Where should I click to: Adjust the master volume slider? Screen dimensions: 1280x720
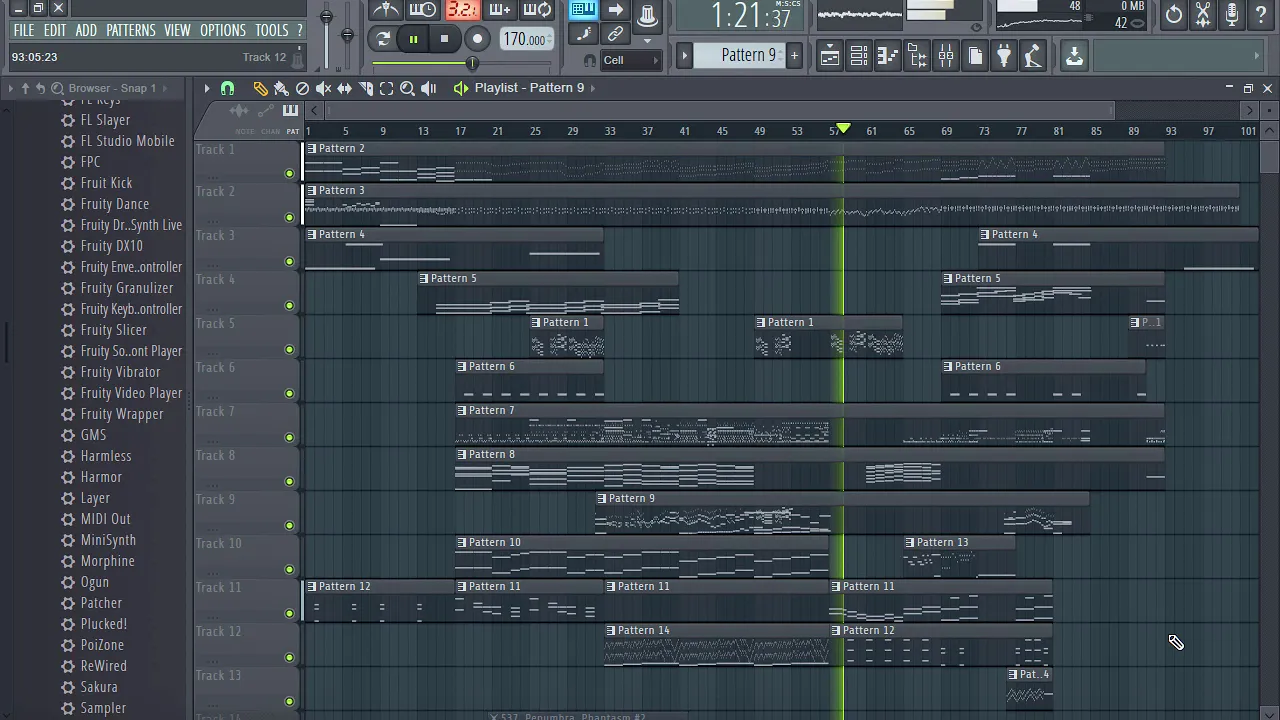click(326, 18)
